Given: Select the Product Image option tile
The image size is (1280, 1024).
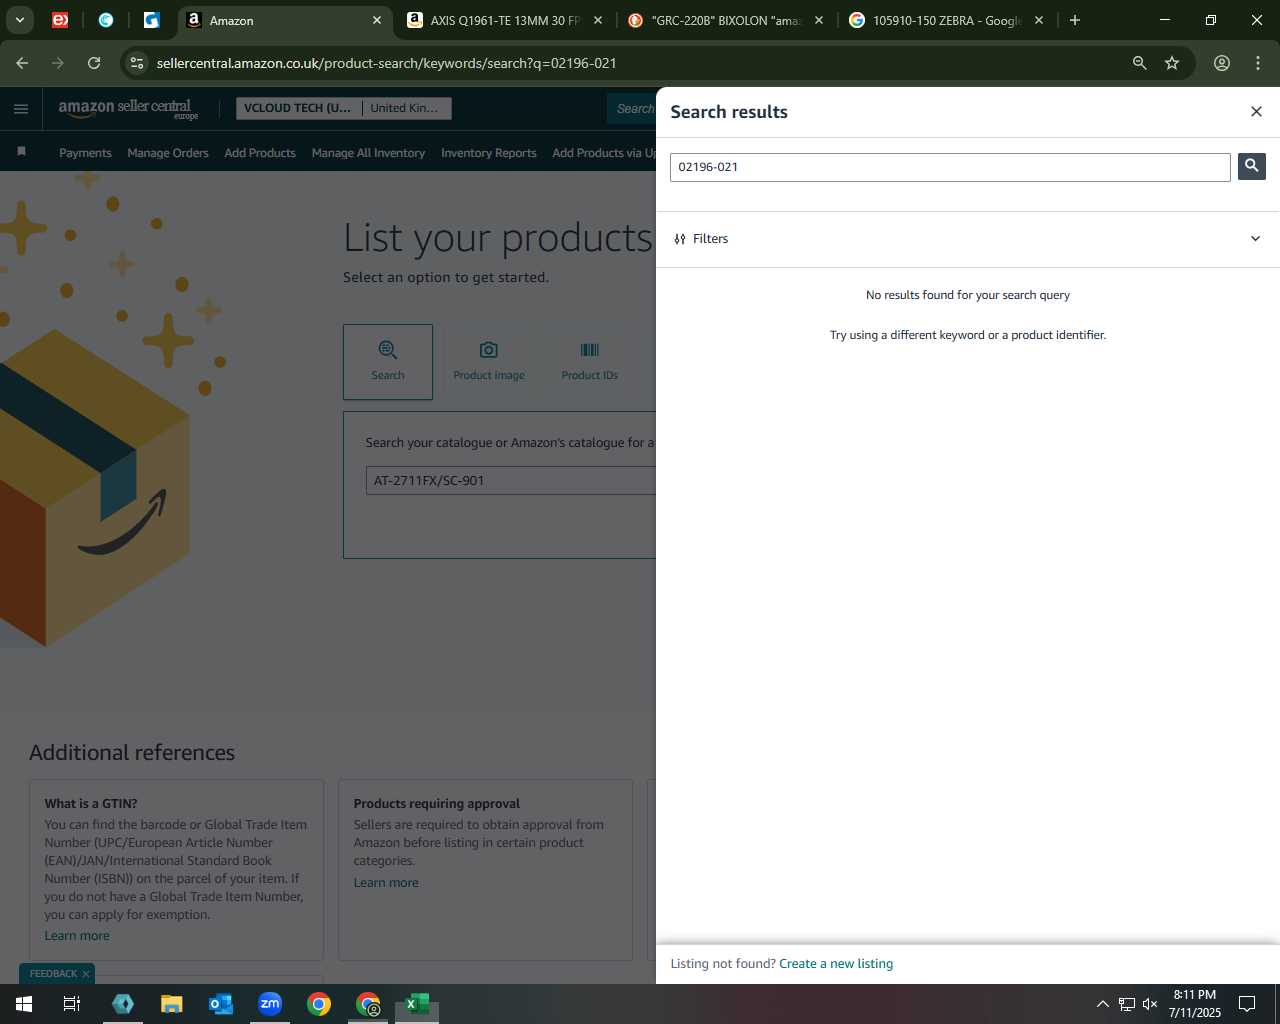Looking at the screenshot, I should [x=489, y=361].
